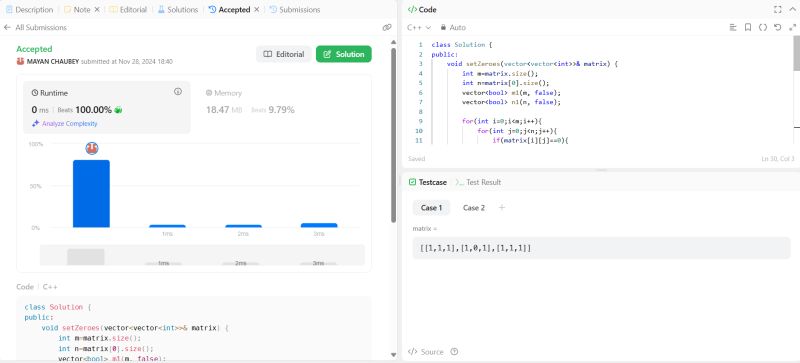
Task: Toggle the Auto lock setting
Action: [x=453, y=28]
